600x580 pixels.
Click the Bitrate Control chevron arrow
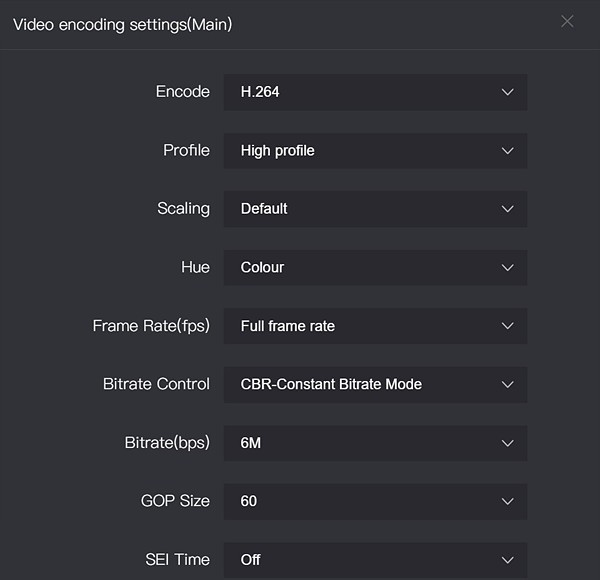coord(507,385)
